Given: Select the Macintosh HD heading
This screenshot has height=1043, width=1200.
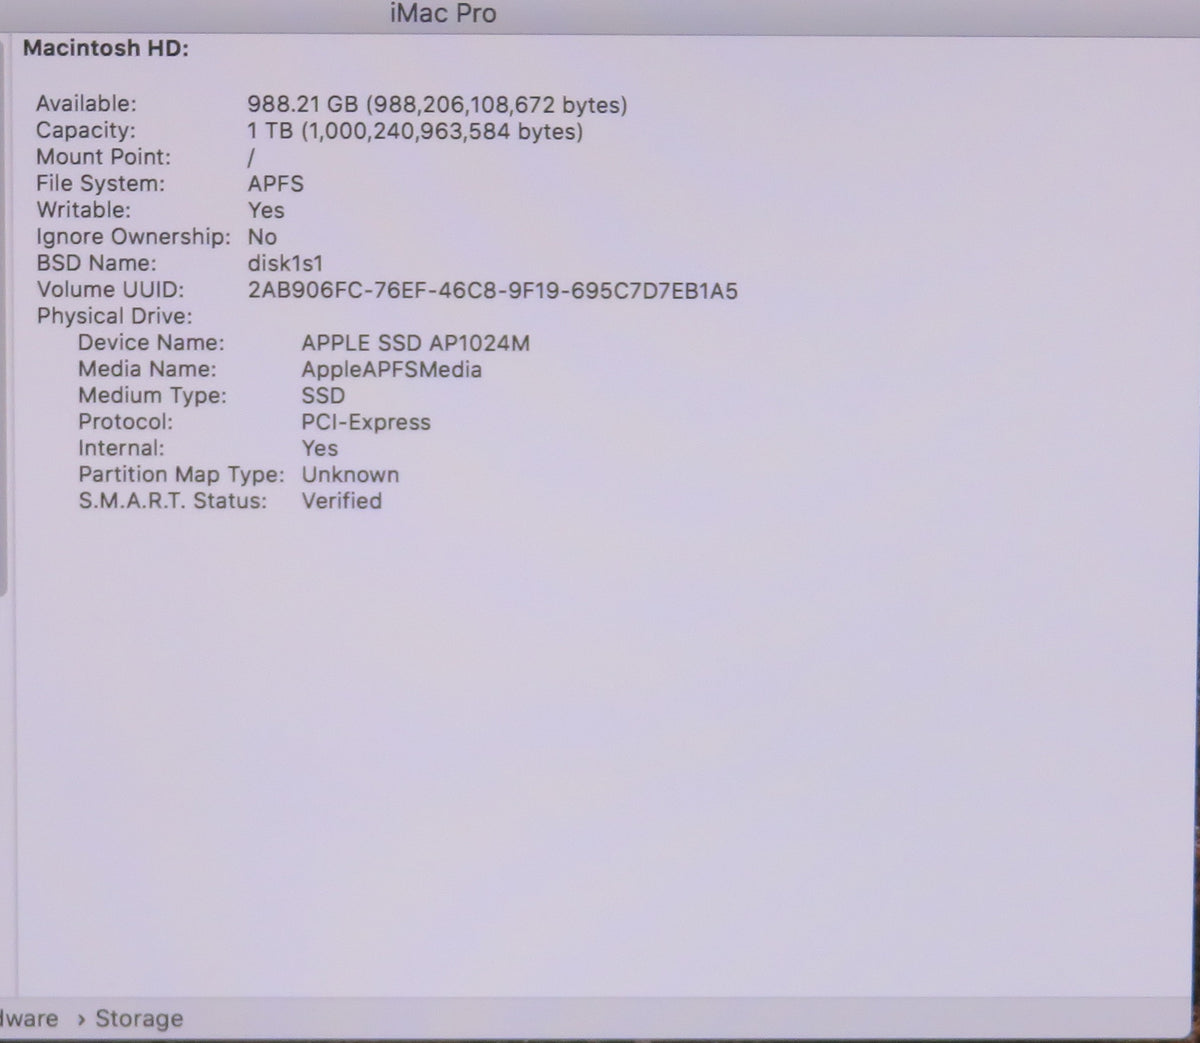Looking at the screenshot, I should pos(106,48).
